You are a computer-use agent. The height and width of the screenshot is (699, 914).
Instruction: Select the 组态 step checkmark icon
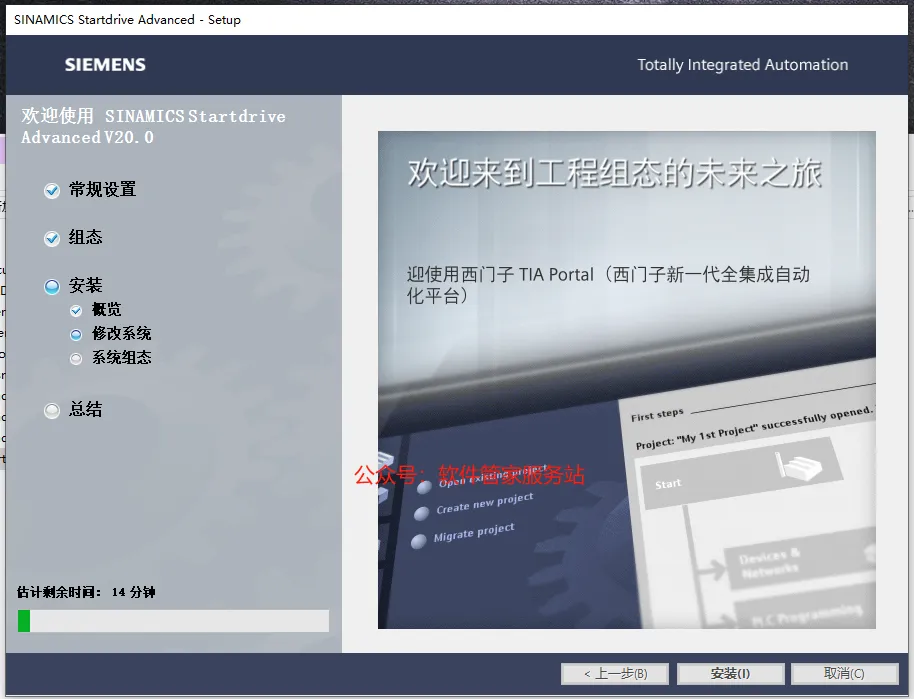[52, 238]
